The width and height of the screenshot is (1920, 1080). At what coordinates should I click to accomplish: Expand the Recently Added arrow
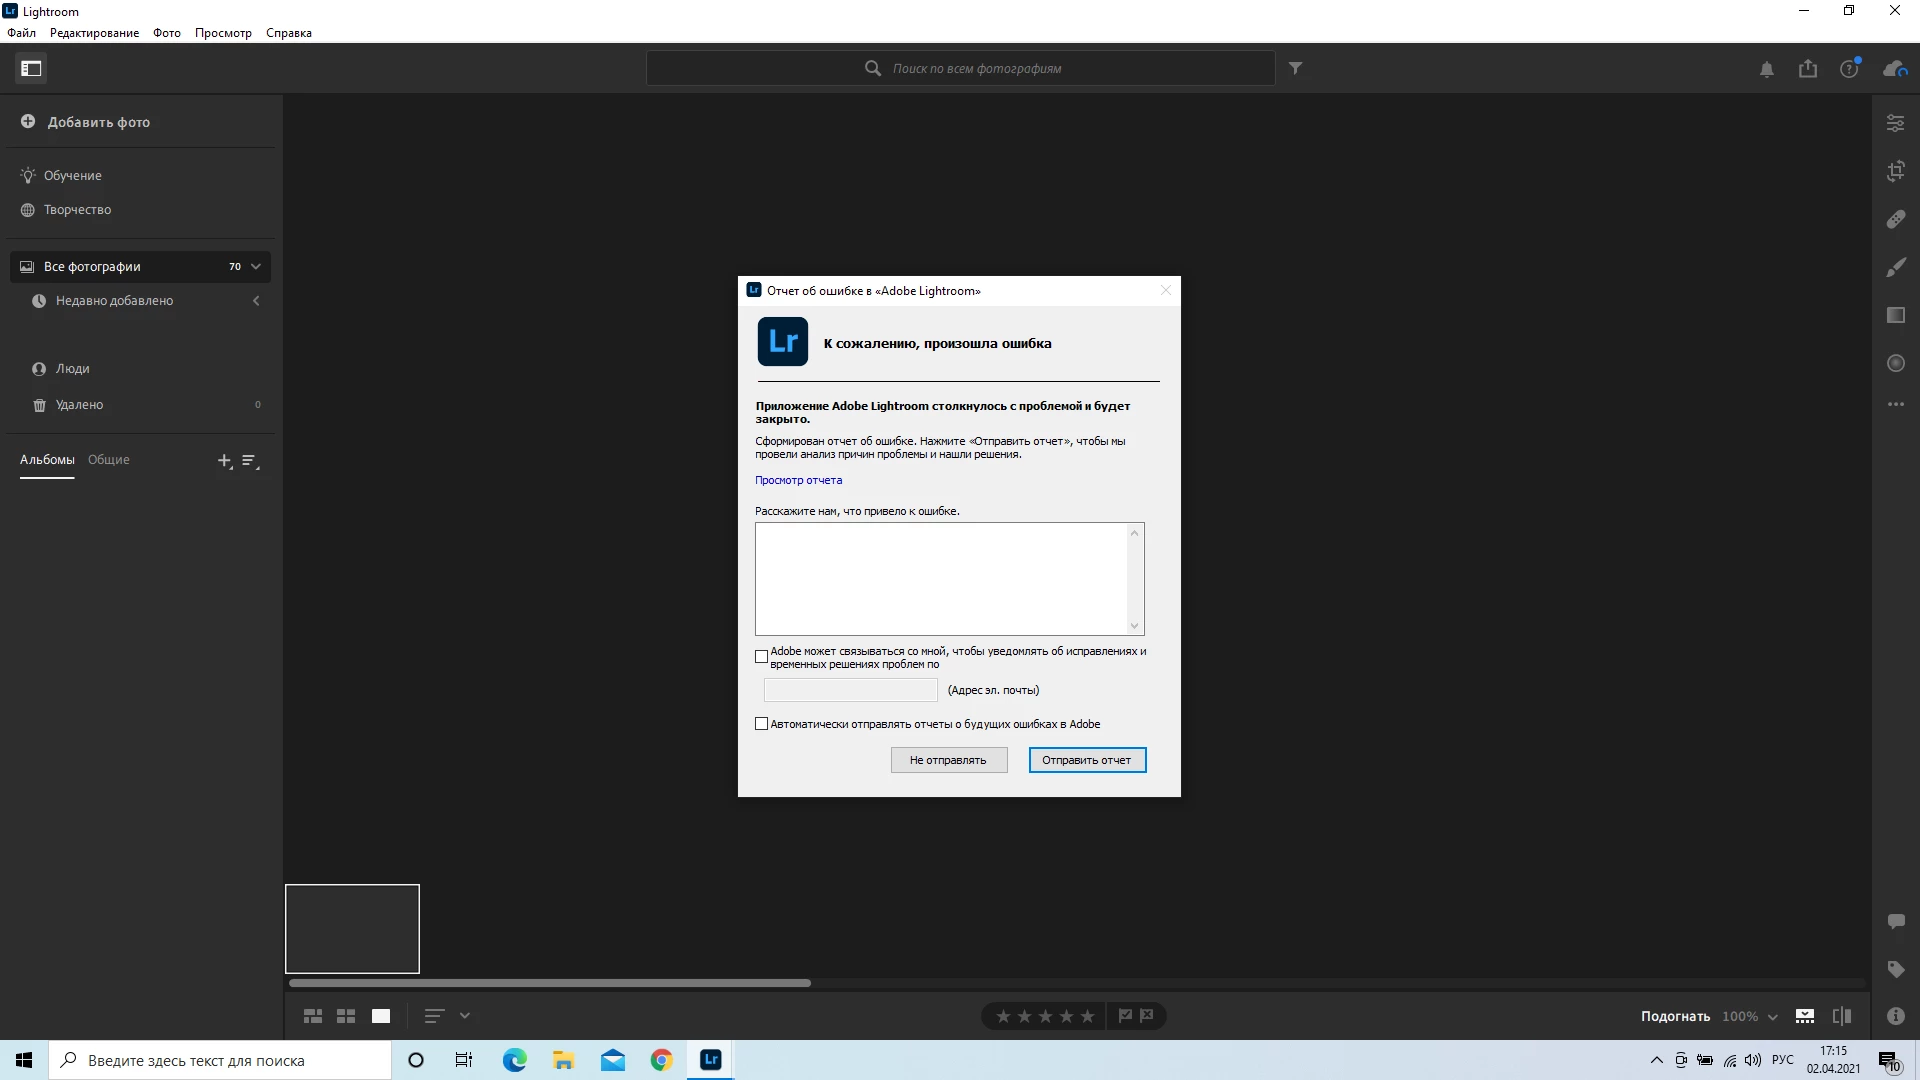pos(256,301)
